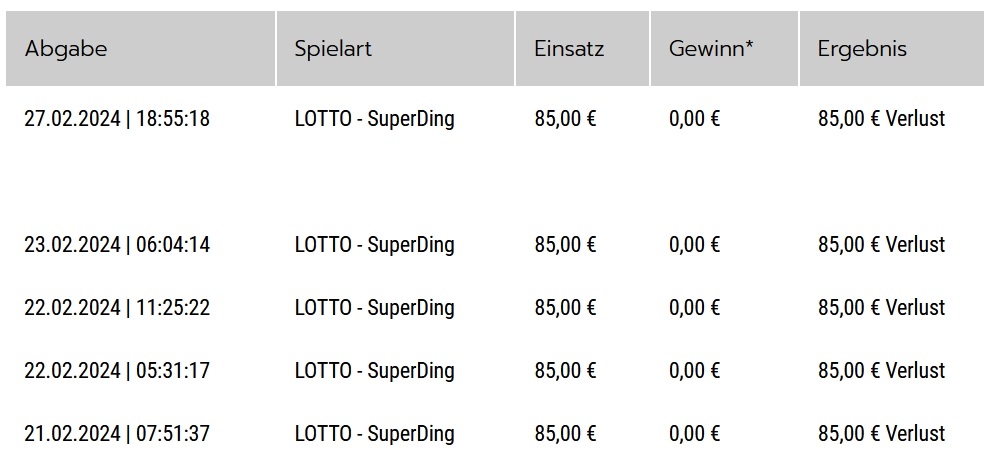Click LOTTO - SuperDing in the 05:31:17 row

tap(375, 371)
